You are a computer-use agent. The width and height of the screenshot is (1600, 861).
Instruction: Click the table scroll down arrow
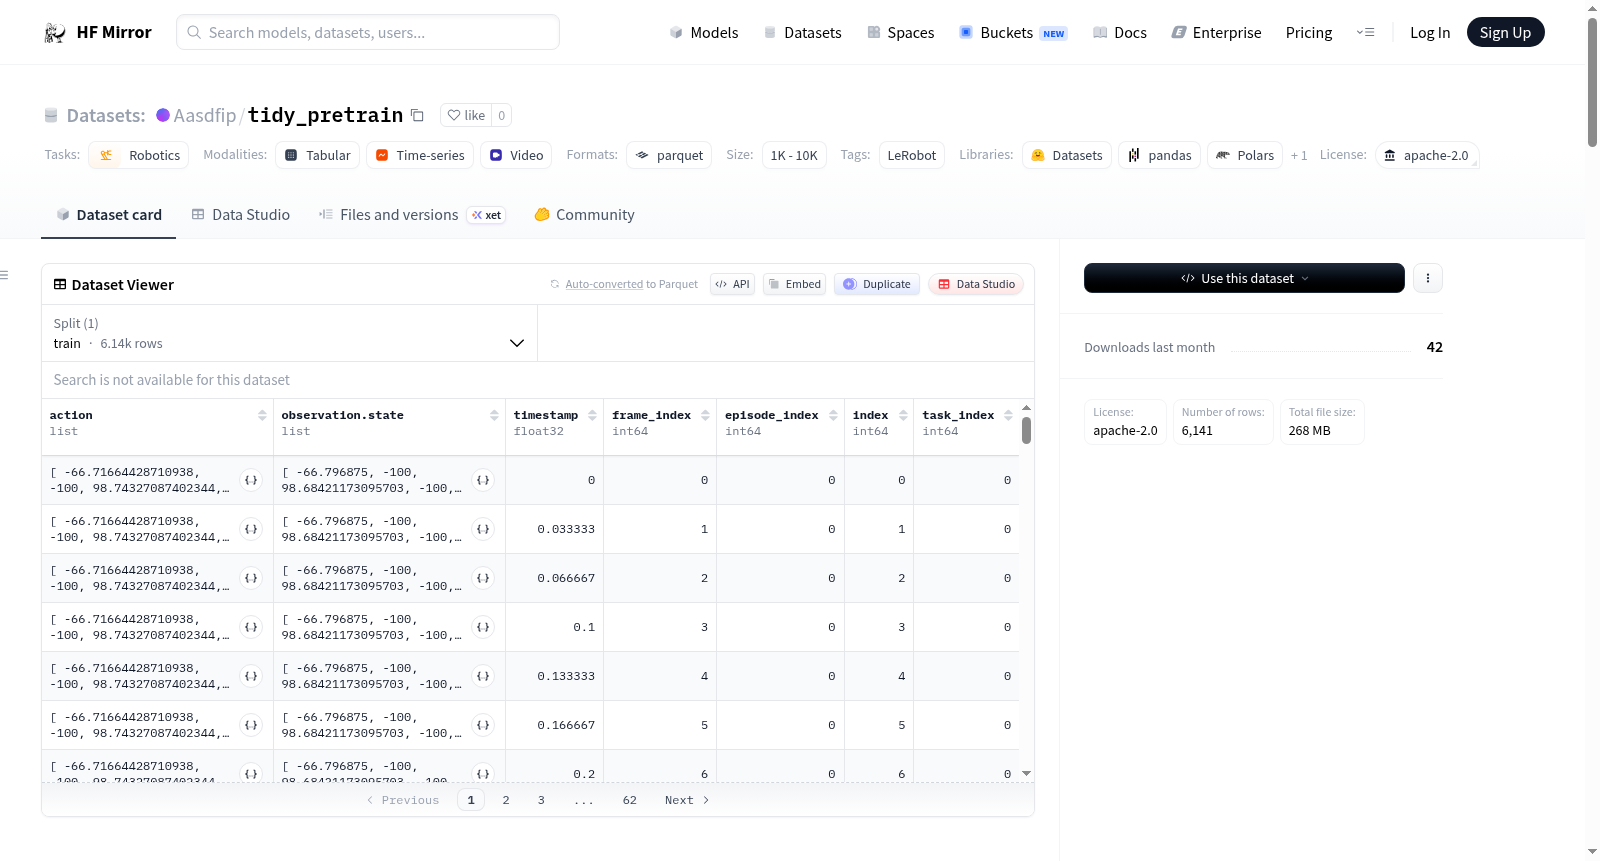coord(1026,773)
